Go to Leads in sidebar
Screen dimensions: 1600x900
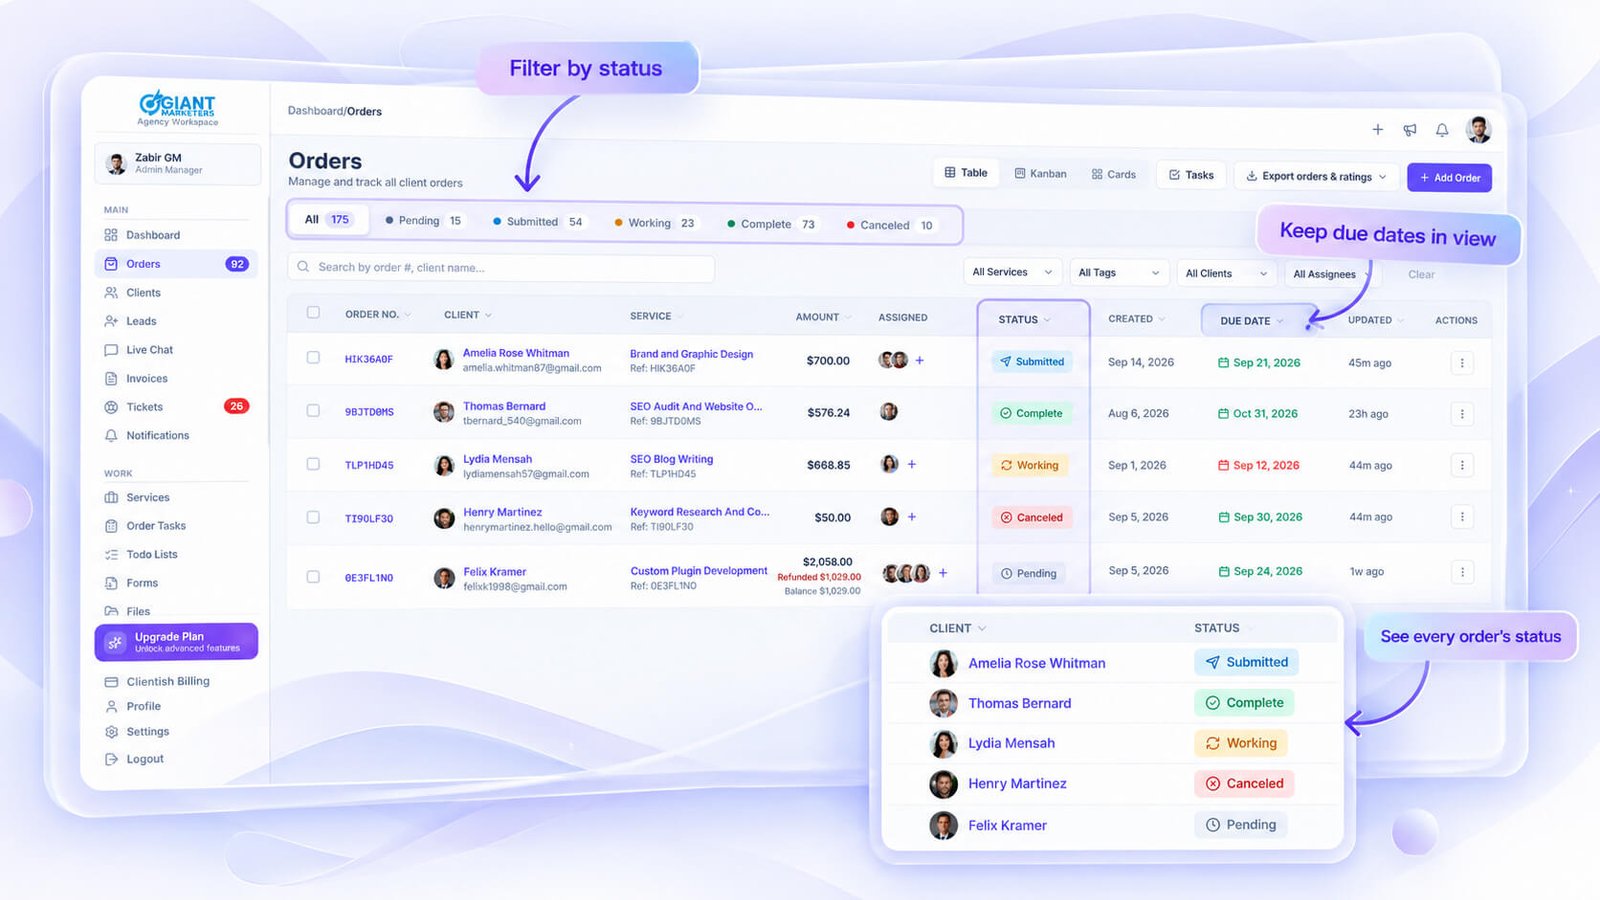tap(130, 321)
